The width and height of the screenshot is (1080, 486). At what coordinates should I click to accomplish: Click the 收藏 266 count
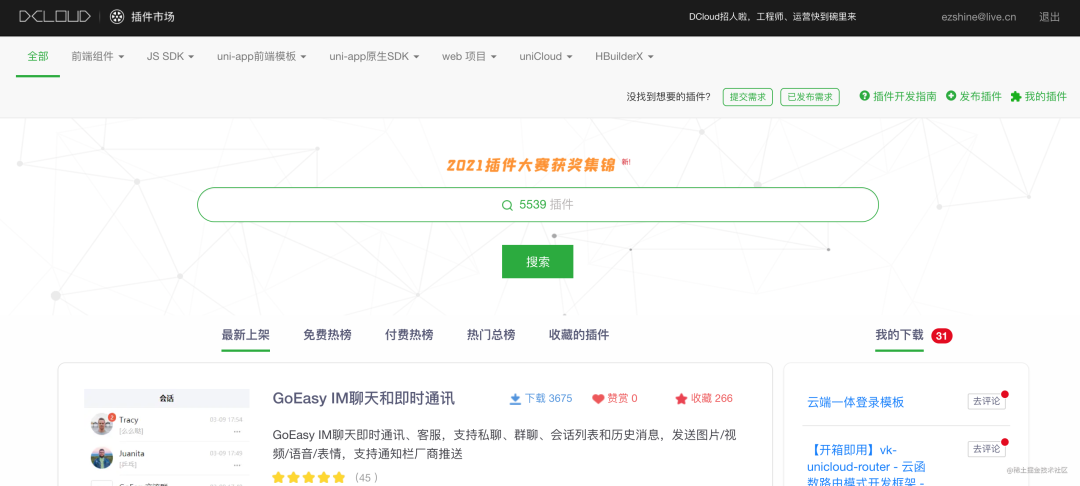tap(712, 399)
